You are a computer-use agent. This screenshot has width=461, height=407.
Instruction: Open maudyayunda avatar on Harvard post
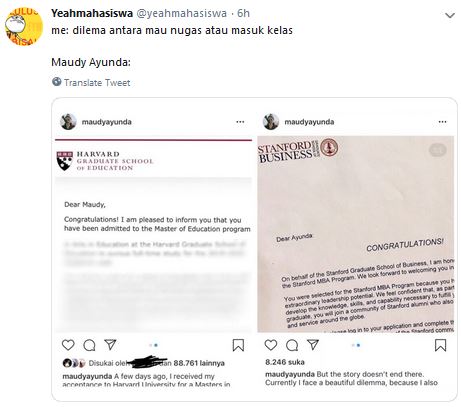[68, 122]
